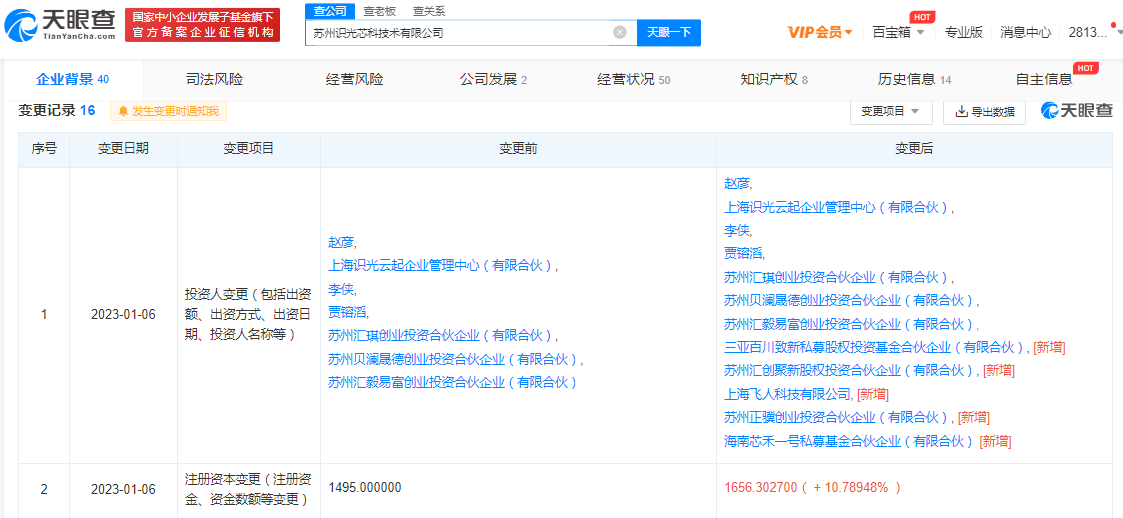Screen dimensions: 1123x518
Task: Open the 知识产权 tab
Action: point(774,80)
